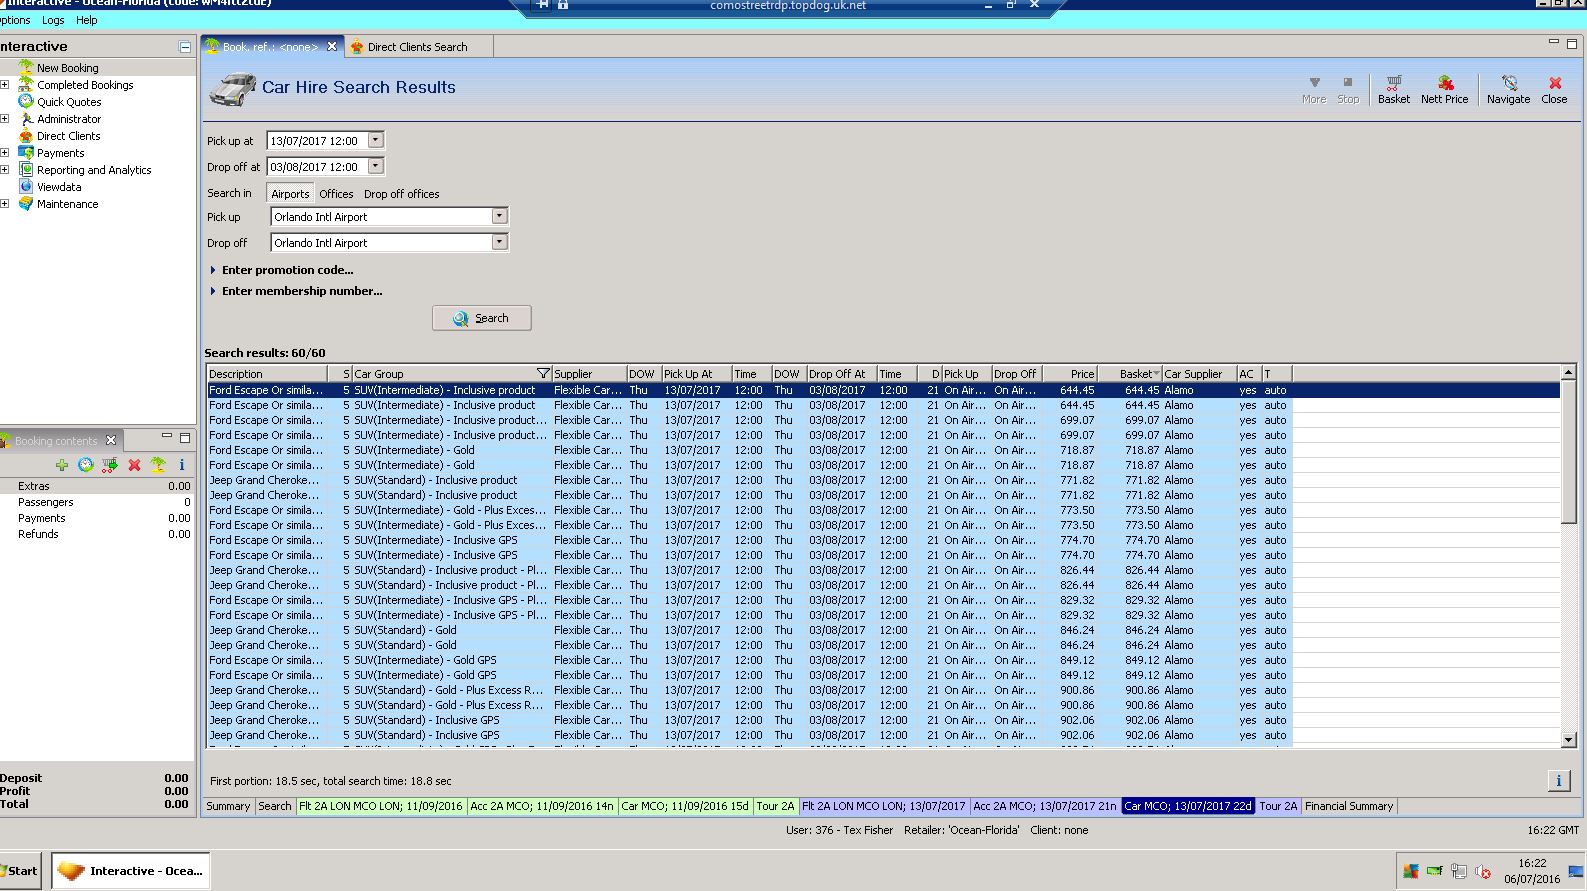Image resolution: width=1587 pixels, height=891 pixels.
Task: Open Reporting and Analytics in sidebar
Action: point(94,170)
